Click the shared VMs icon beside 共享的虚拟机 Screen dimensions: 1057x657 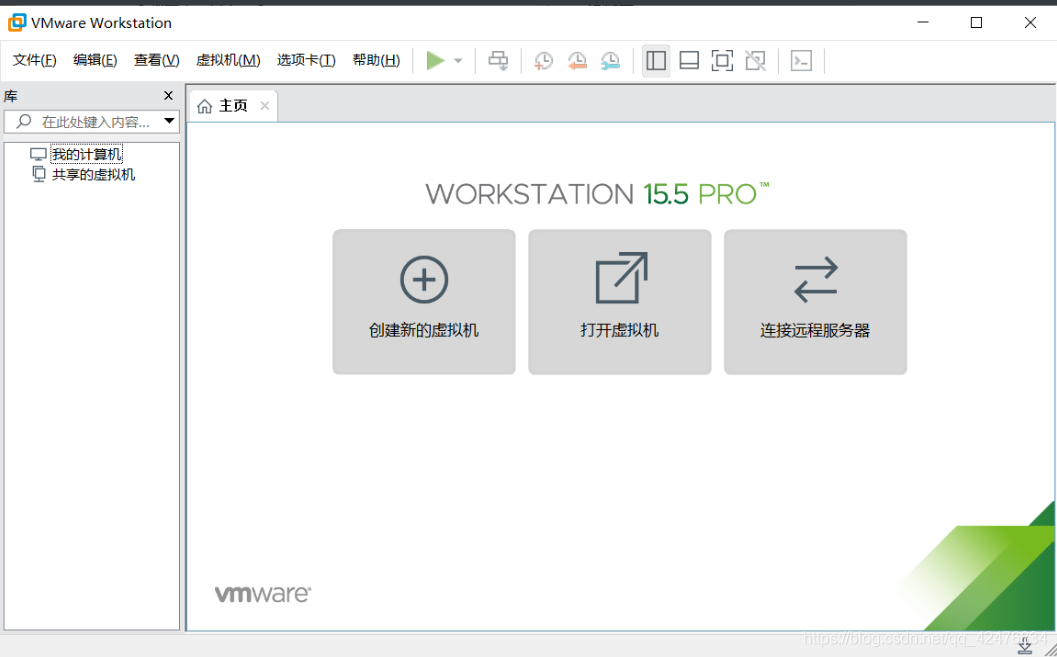(39, 175)
